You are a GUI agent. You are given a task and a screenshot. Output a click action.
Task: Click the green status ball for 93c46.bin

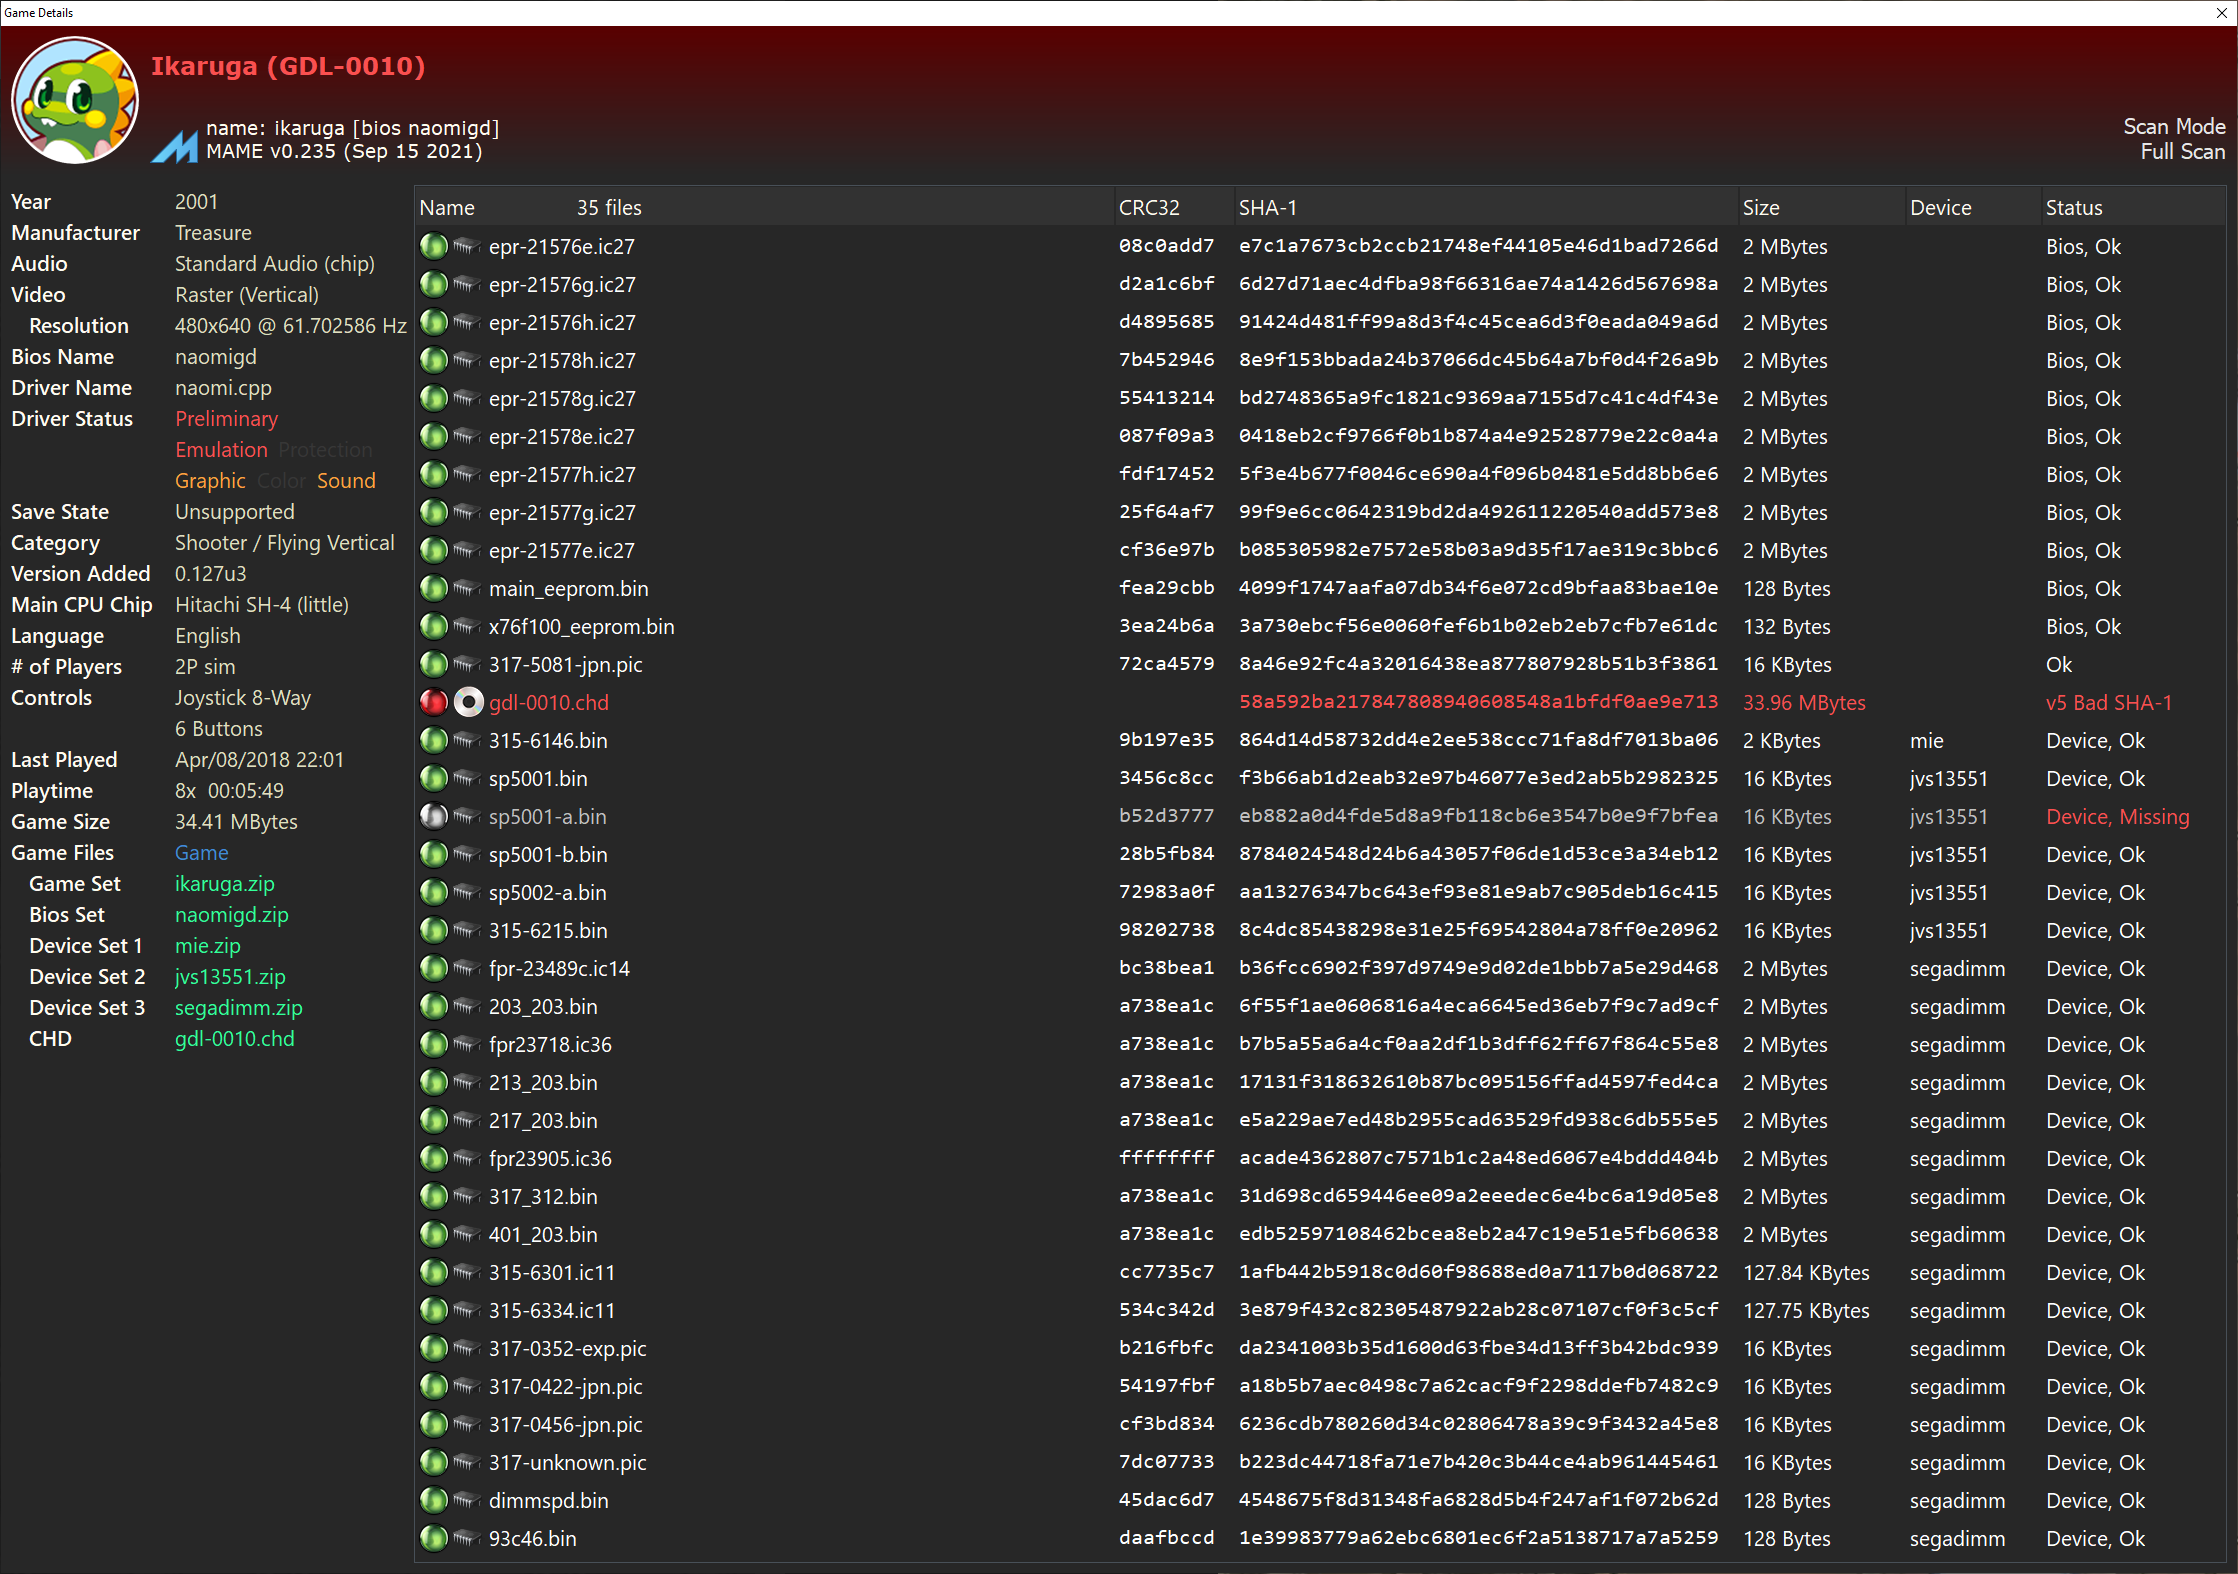coord(433,1538)
